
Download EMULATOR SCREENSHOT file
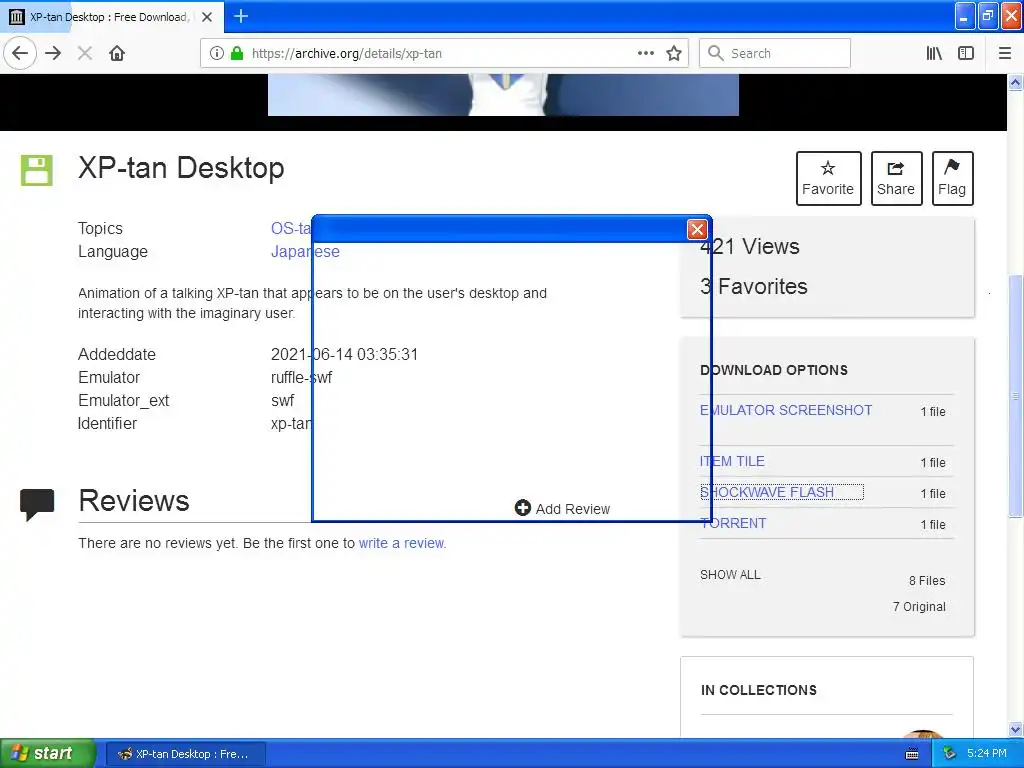click(786, 410)
